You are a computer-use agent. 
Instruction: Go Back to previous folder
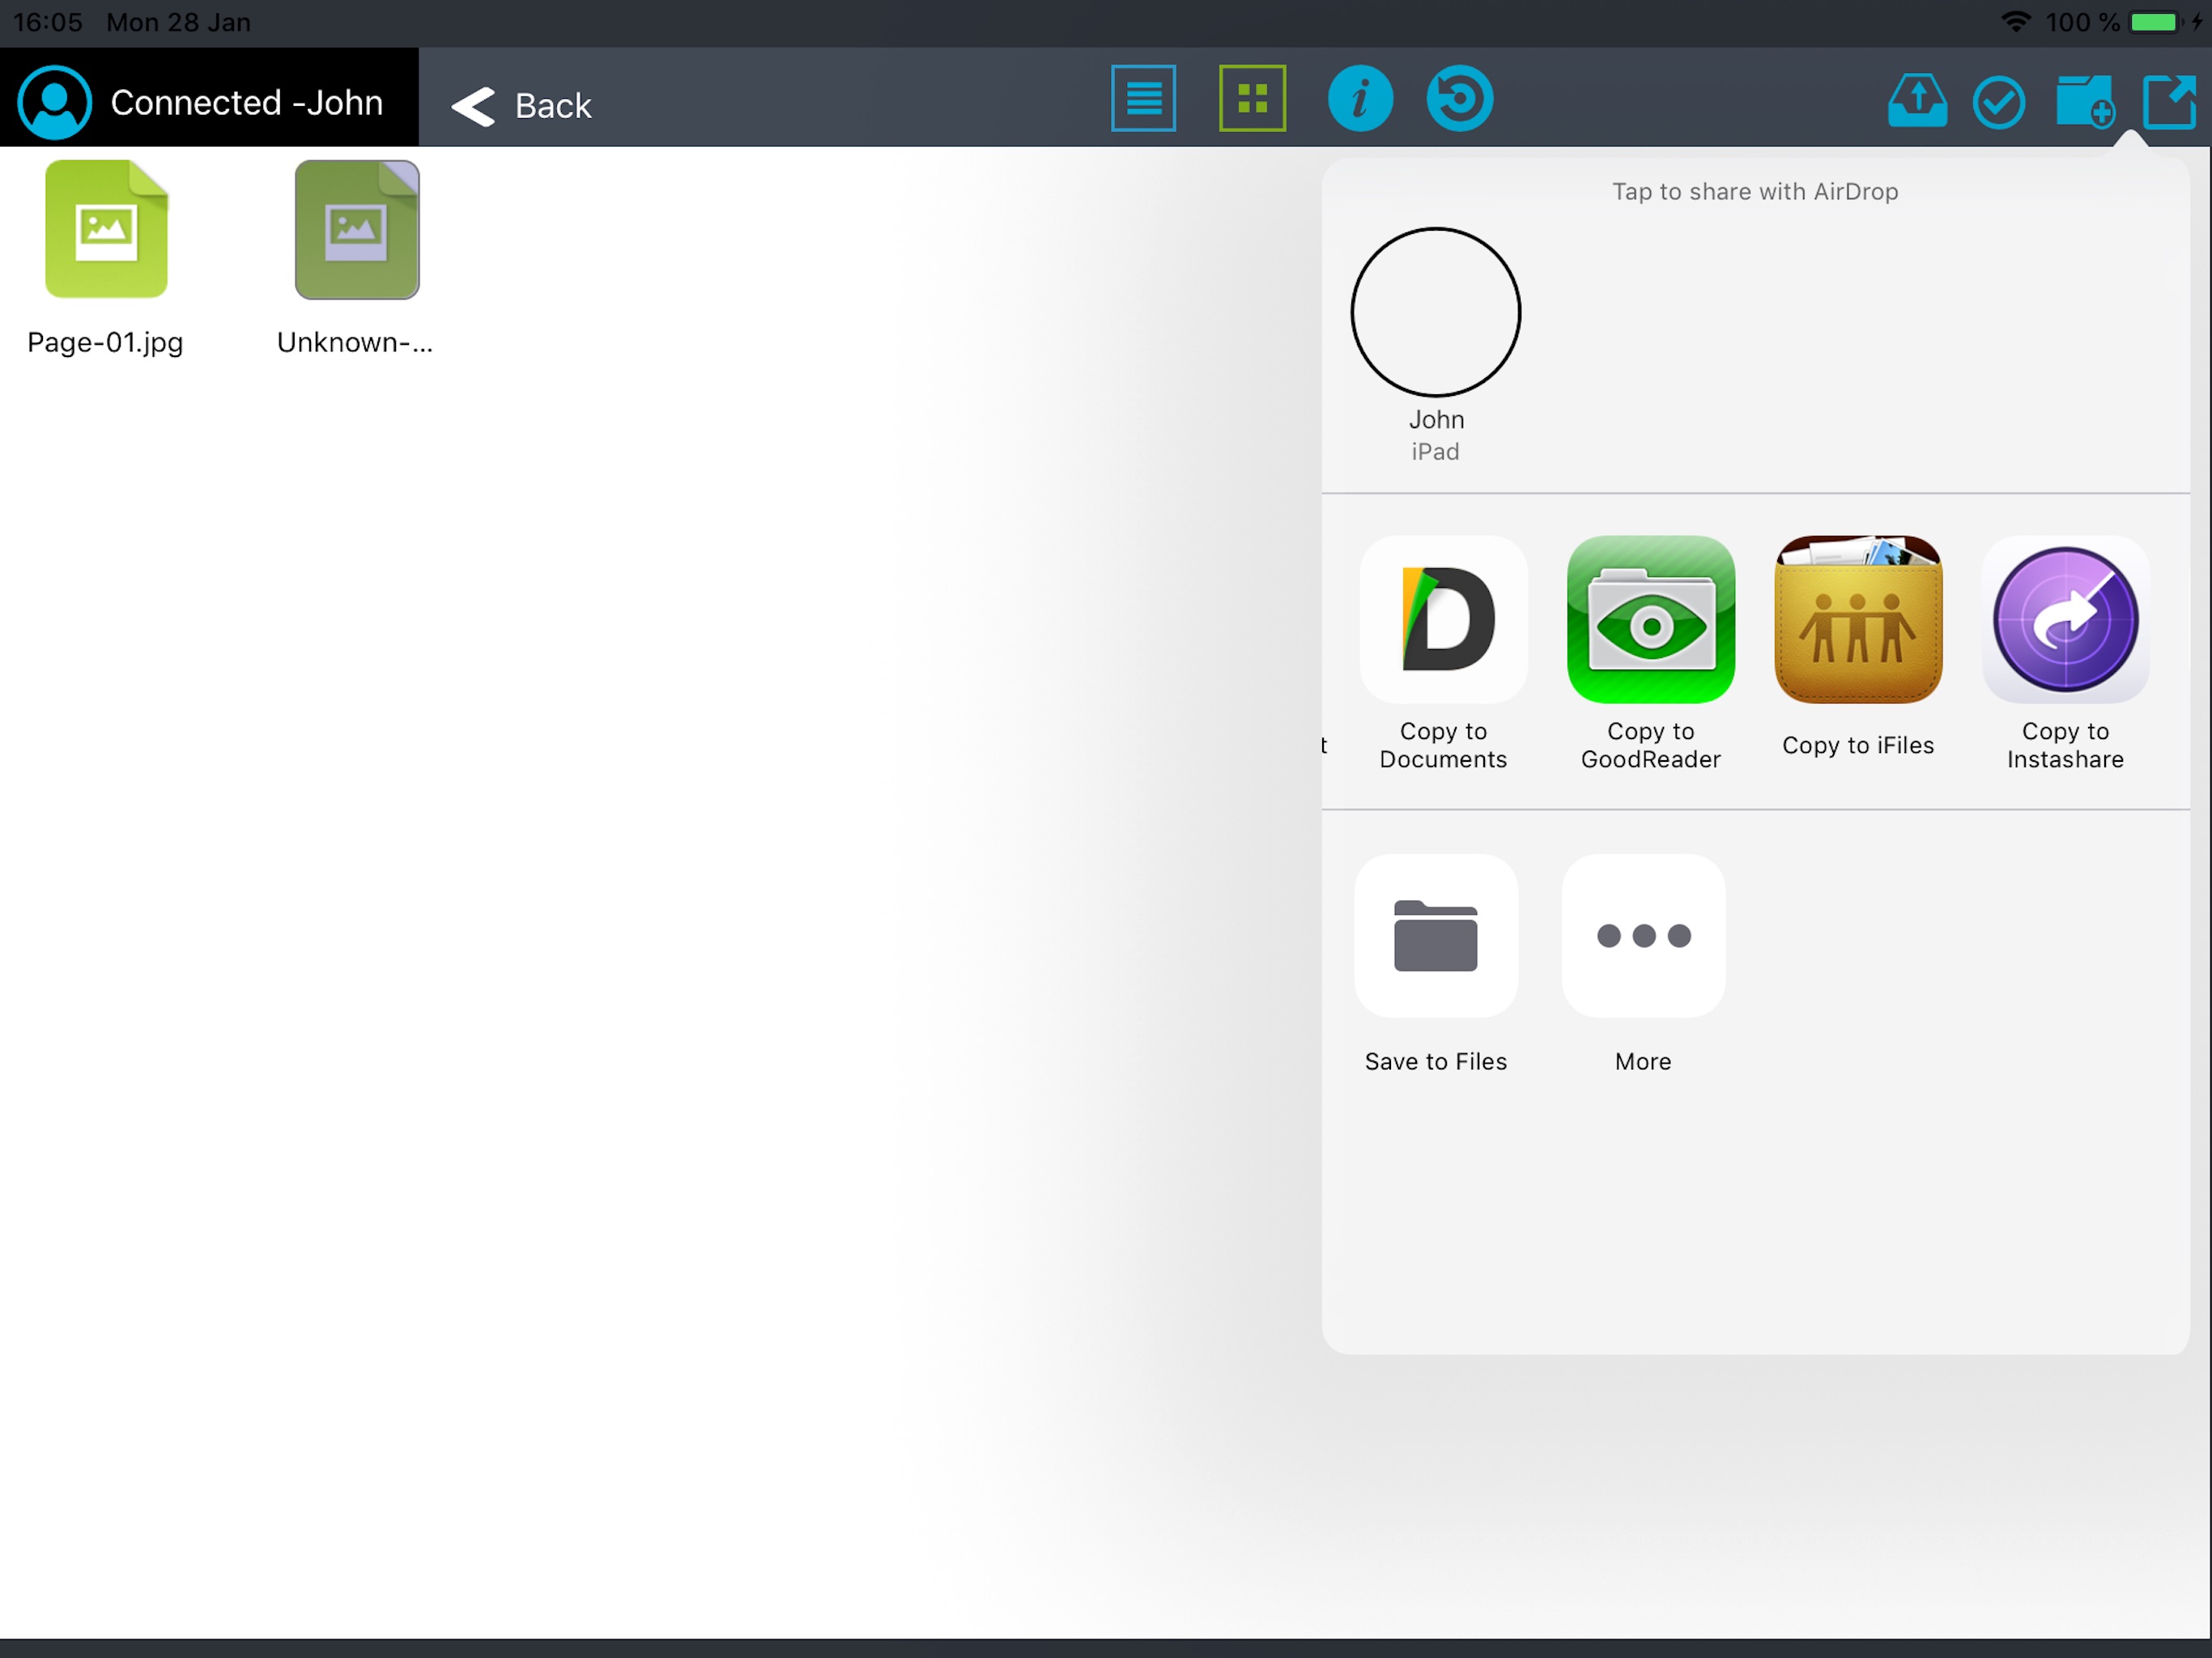pyautogui.click(x=522, y=105)
